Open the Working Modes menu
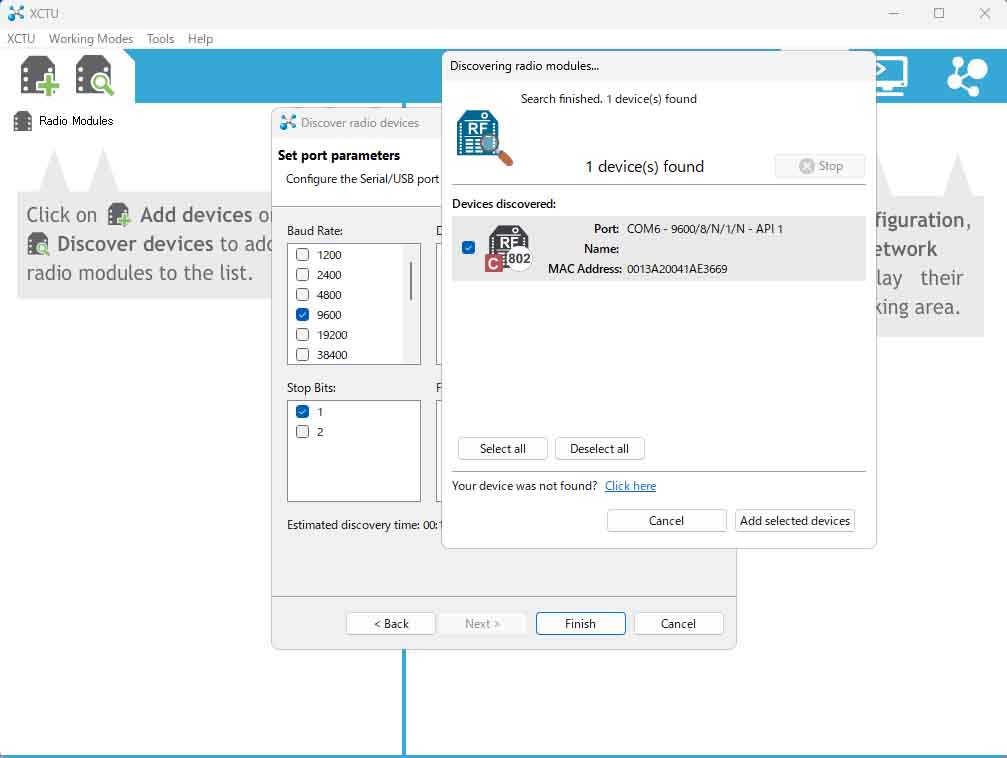The image size is (1007, 758). (91, 39)
